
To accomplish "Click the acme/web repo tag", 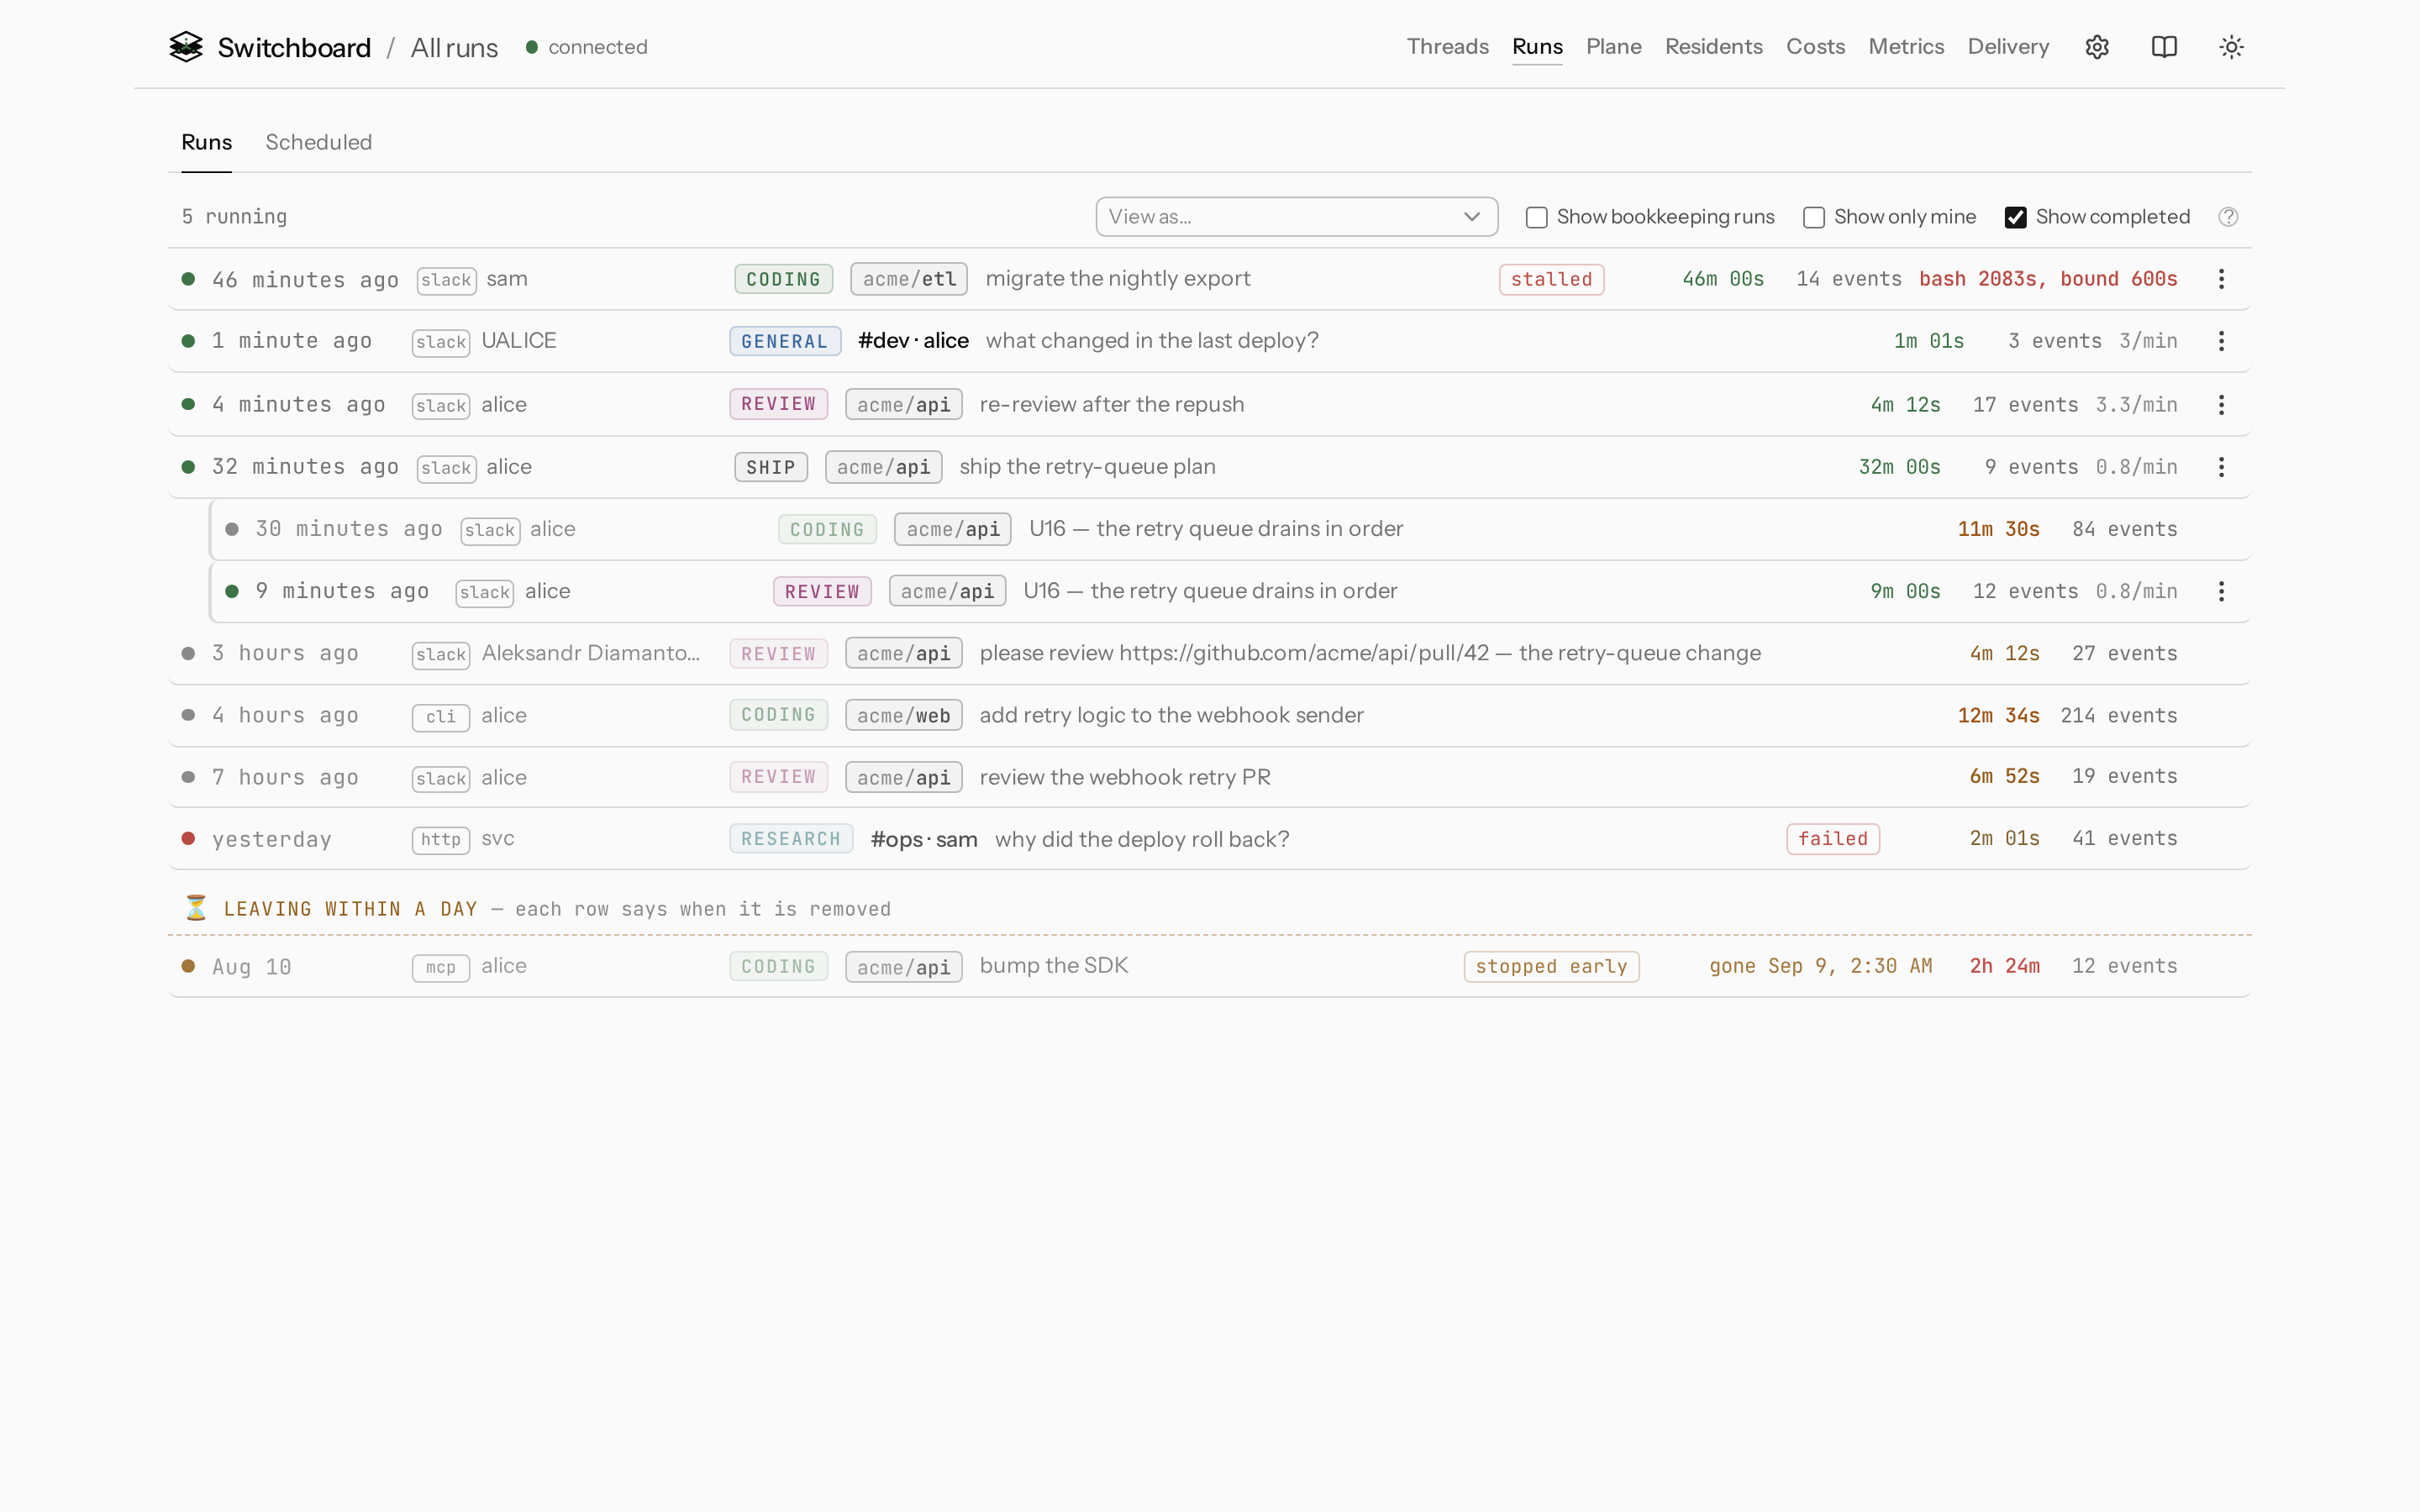I will 903,715.
